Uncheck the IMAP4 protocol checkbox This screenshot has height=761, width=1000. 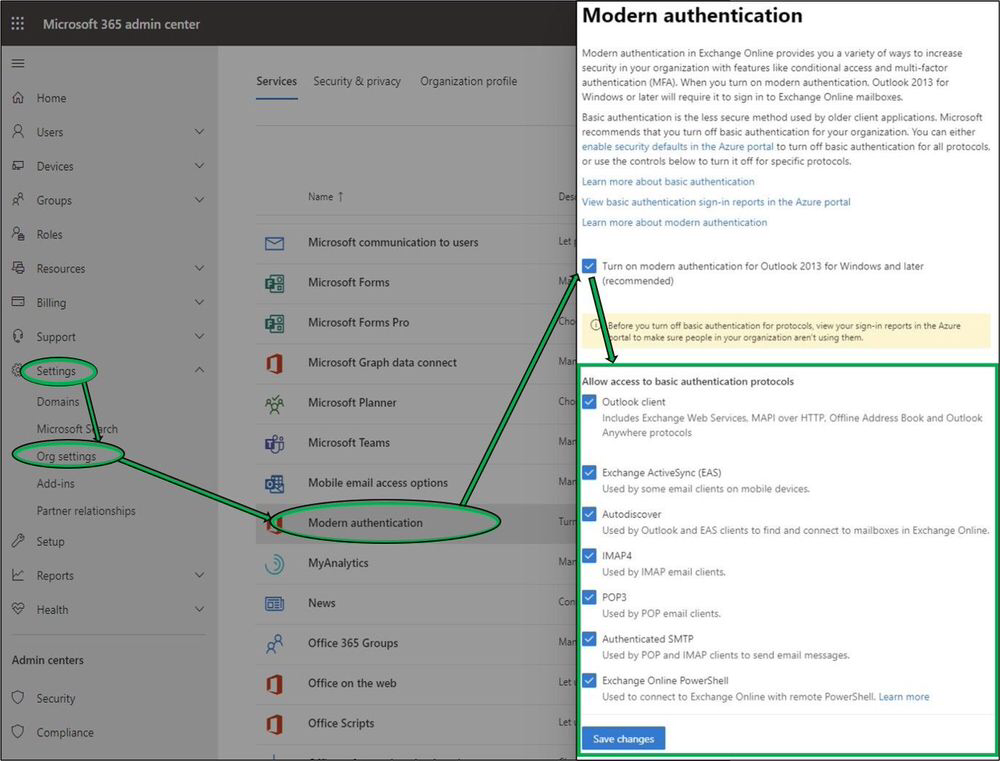pyautogui.click(x=589, y=556)
